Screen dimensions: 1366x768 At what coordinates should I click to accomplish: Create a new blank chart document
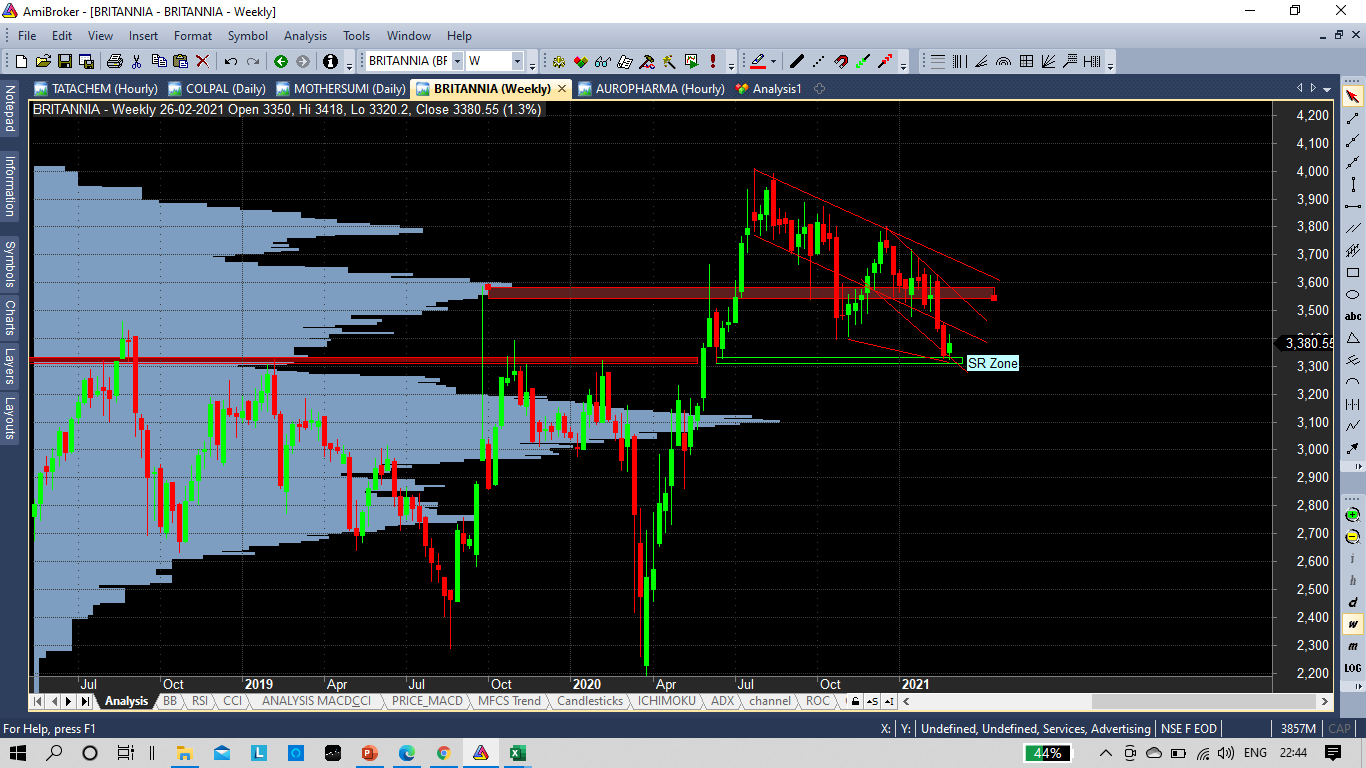[21, 61]
